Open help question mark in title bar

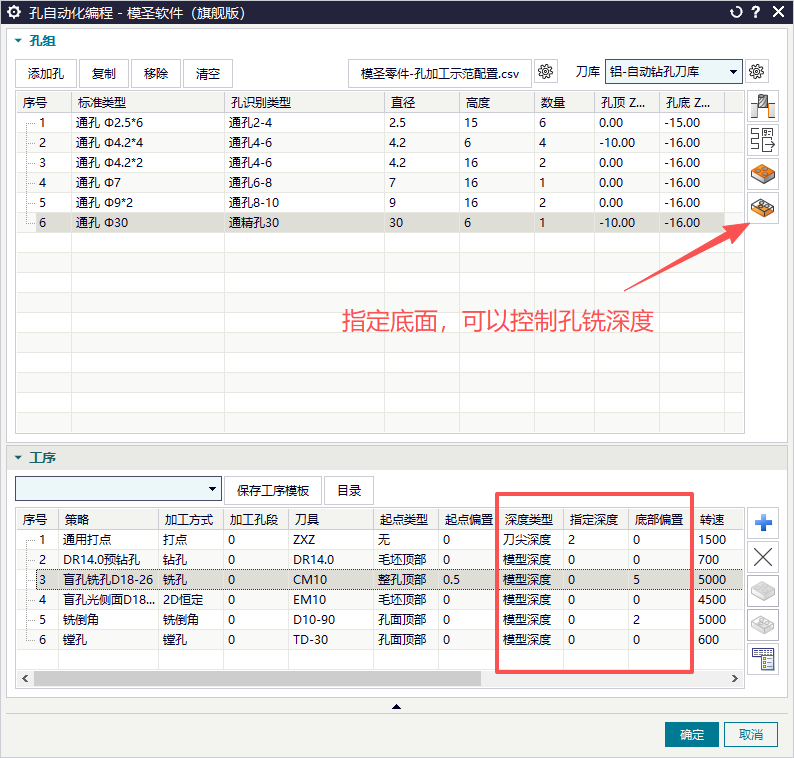tap(756, 12)
